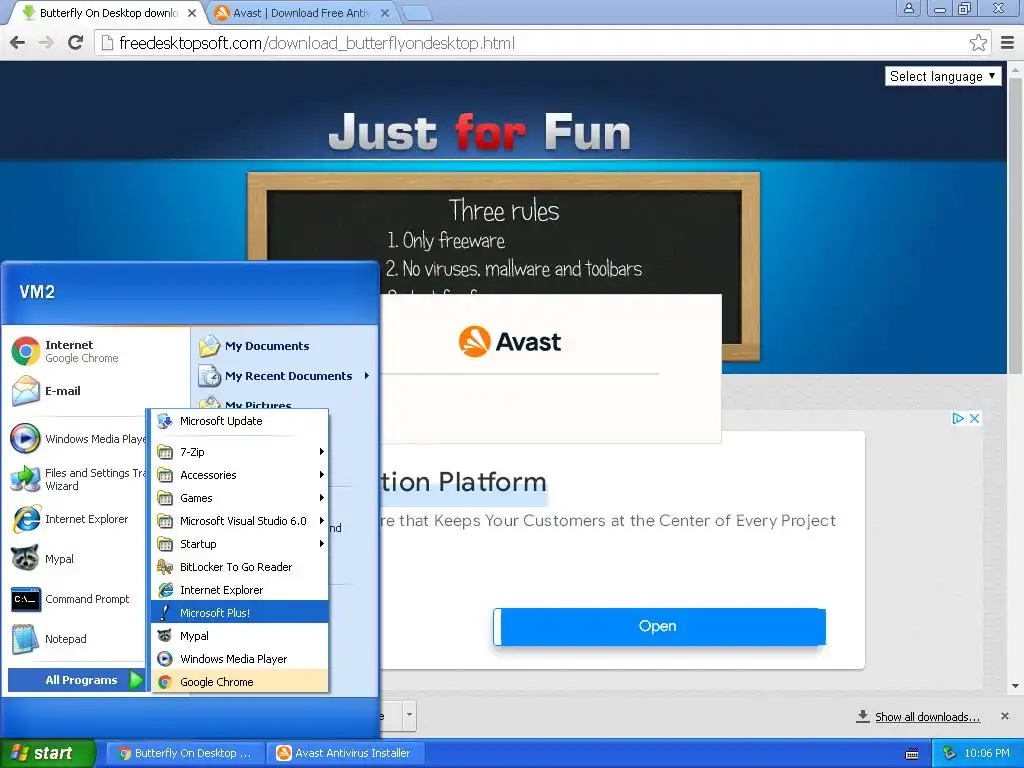Select Windows Media Player in programs list
The height and width of the screenshot is (768, 1024).
coord(240,659)
